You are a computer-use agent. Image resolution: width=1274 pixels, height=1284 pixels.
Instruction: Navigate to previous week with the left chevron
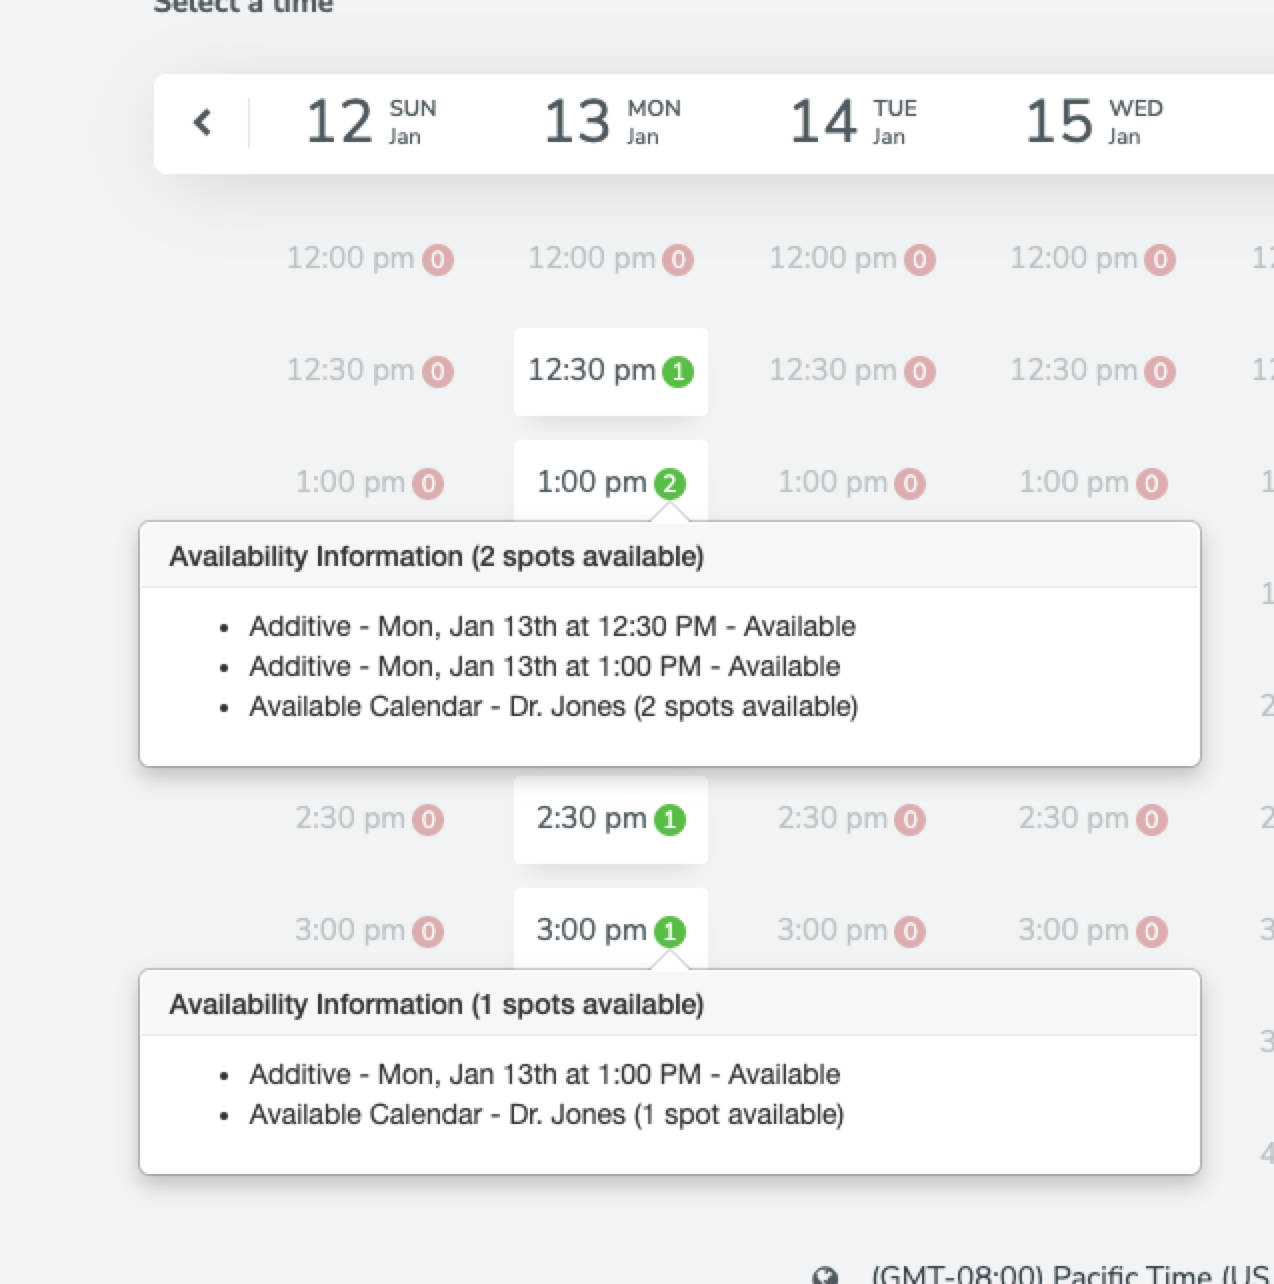tap(203, 123)
